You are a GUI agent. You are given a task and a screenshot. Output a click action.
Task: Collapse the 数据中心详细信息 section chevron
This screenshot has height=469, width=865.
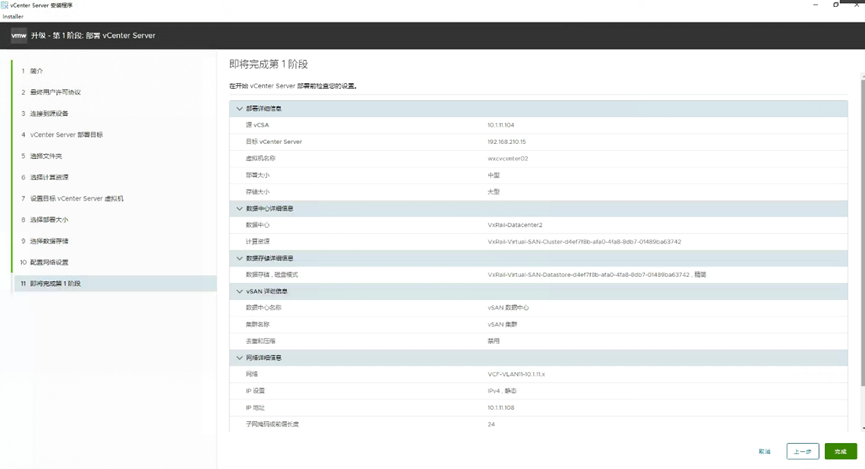tap(239, 209)
